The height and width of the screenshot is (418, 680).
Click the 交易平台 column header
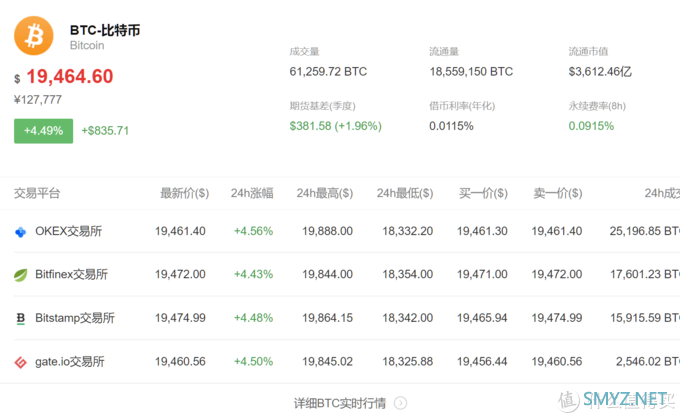pos(37,193)
